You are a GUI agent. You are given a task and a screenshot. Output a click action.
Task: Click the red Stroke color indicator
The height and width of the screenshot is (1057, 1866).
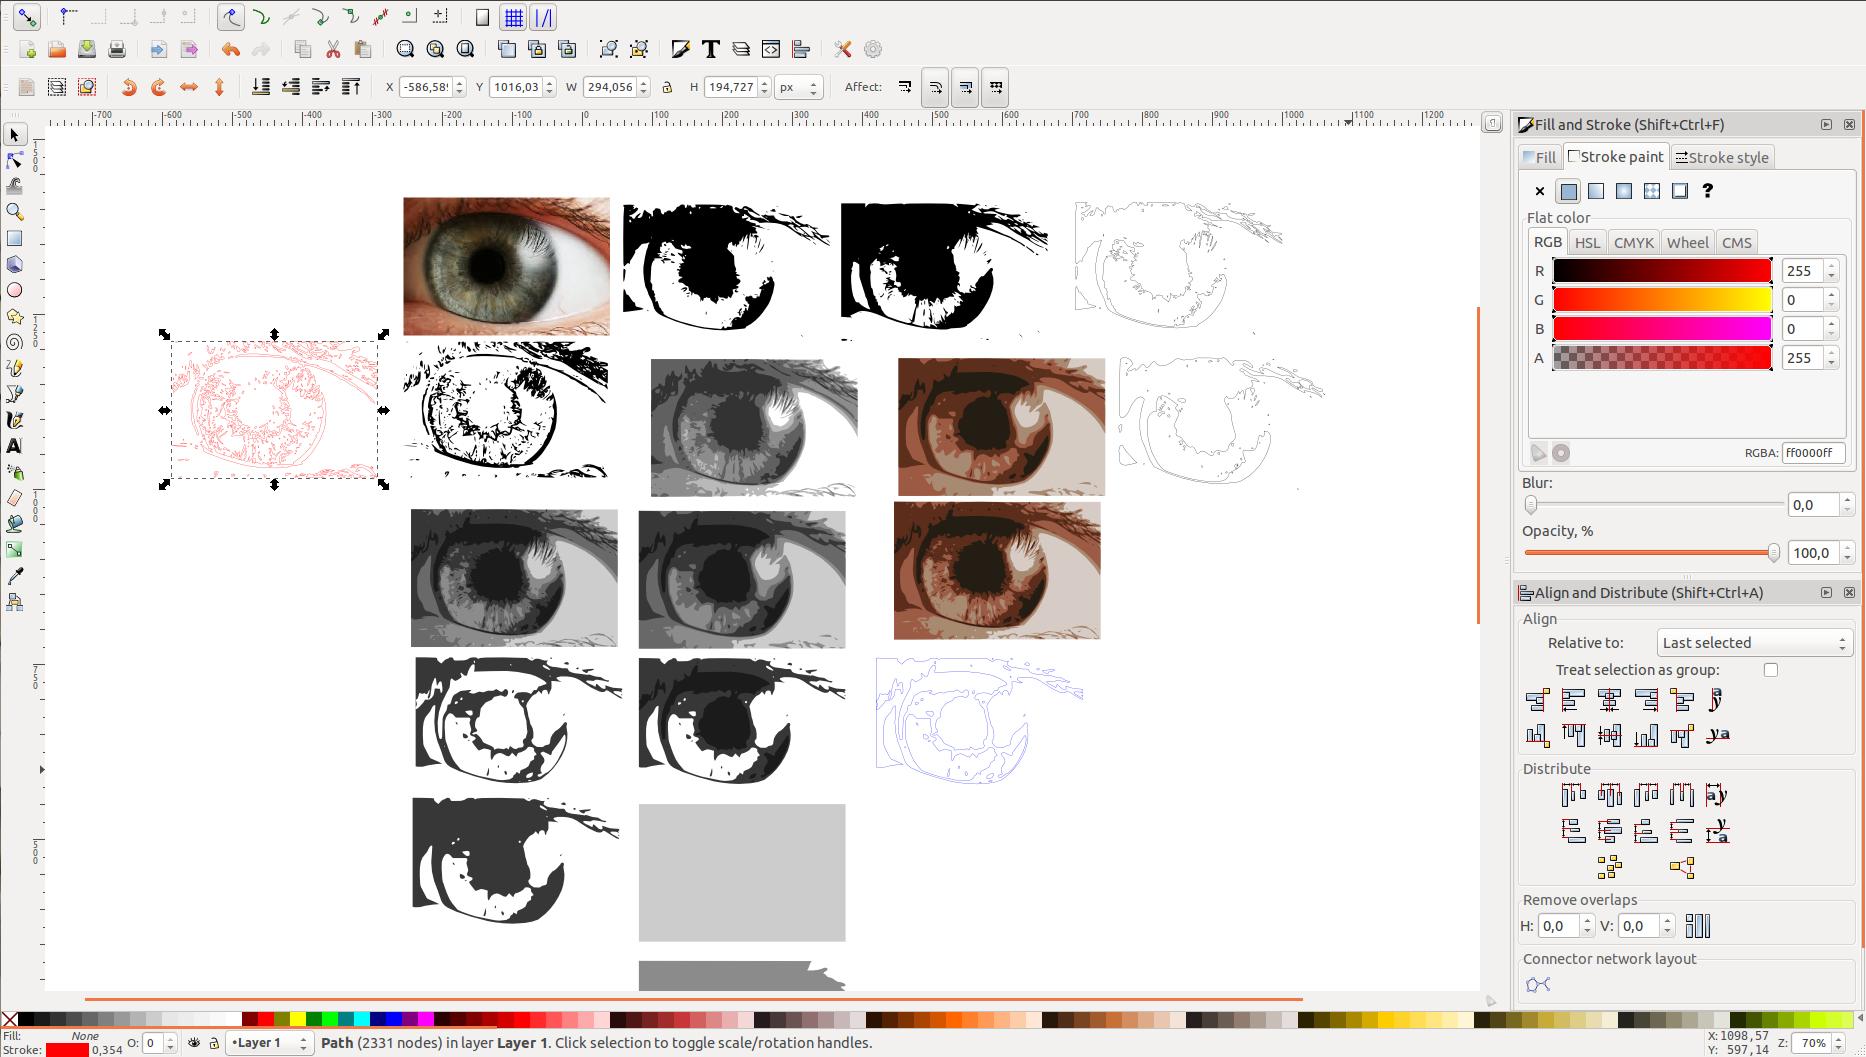coord(67,1050)
